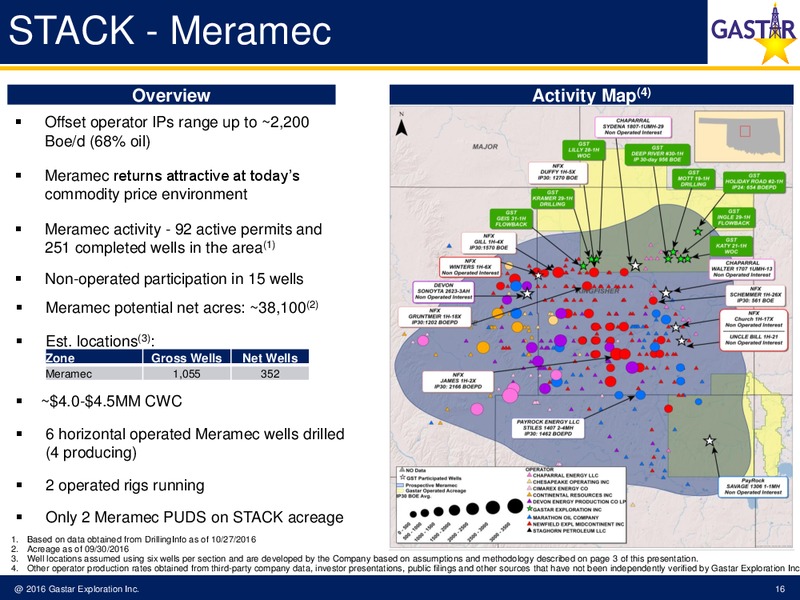Click '6 horizontal operated Meramec wells' bullet
800x600 pixels.
coord(195,443)
